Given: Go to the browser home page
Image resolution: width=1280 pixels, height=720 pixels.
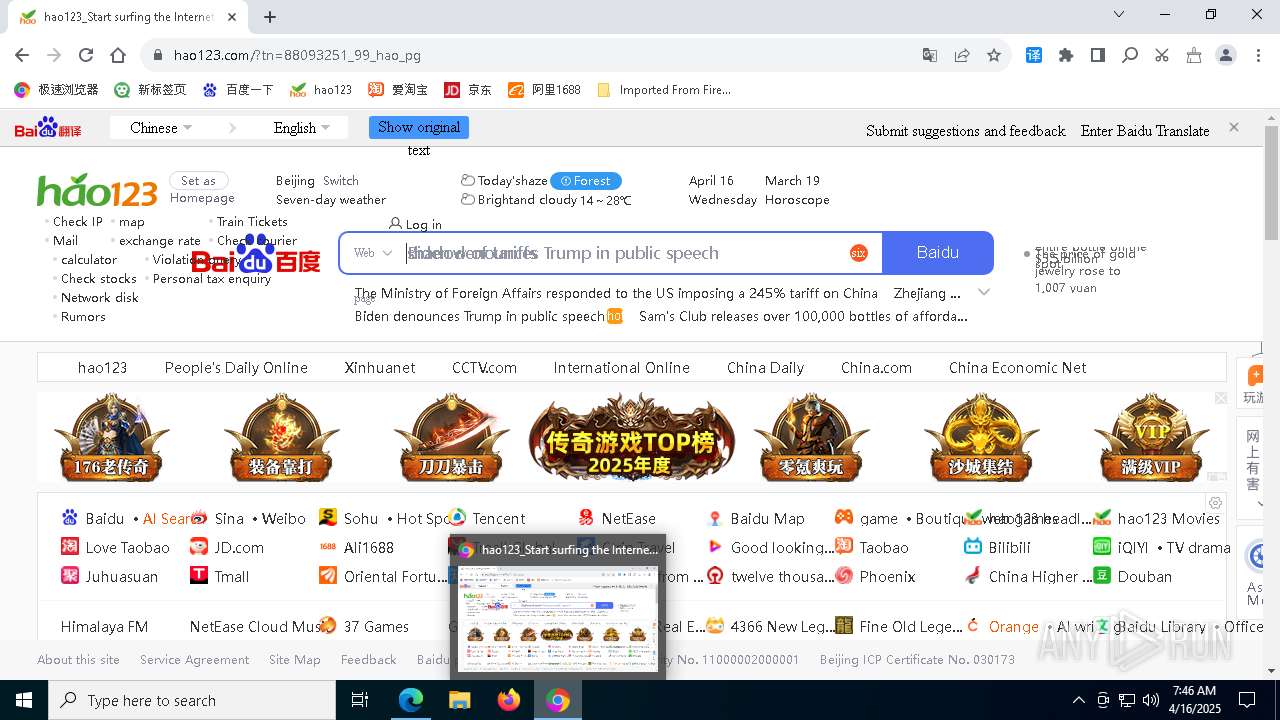Looking at the screenshot, I should tap(118, 55).
